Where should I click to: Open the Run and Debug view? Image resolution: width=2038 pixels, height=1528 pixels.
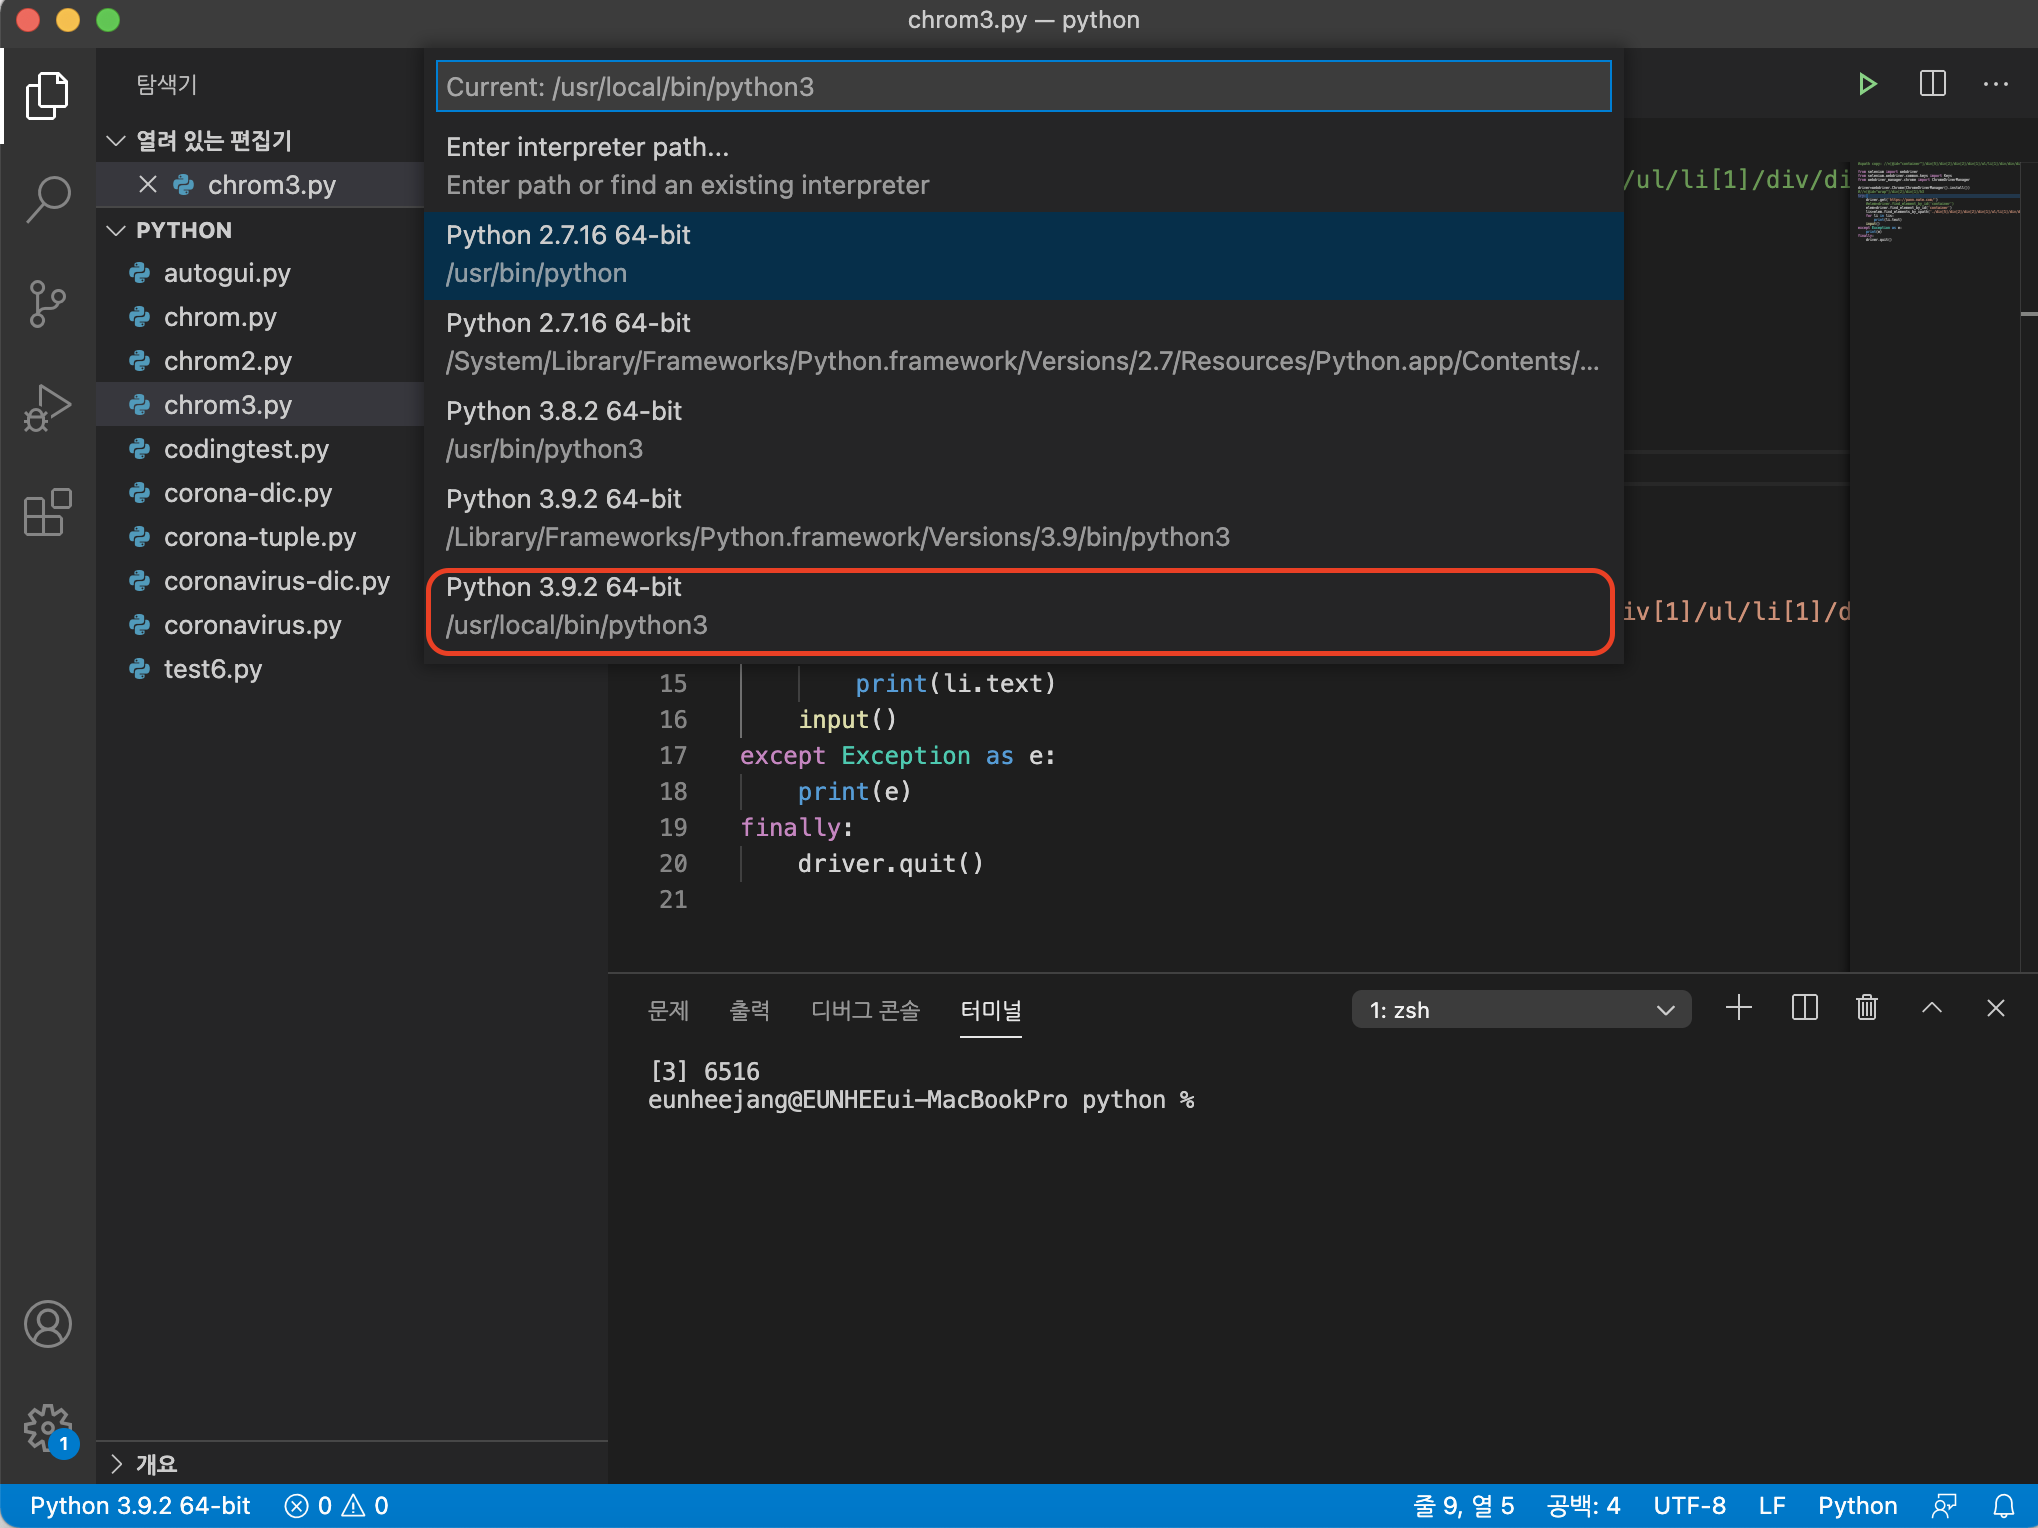47,408
